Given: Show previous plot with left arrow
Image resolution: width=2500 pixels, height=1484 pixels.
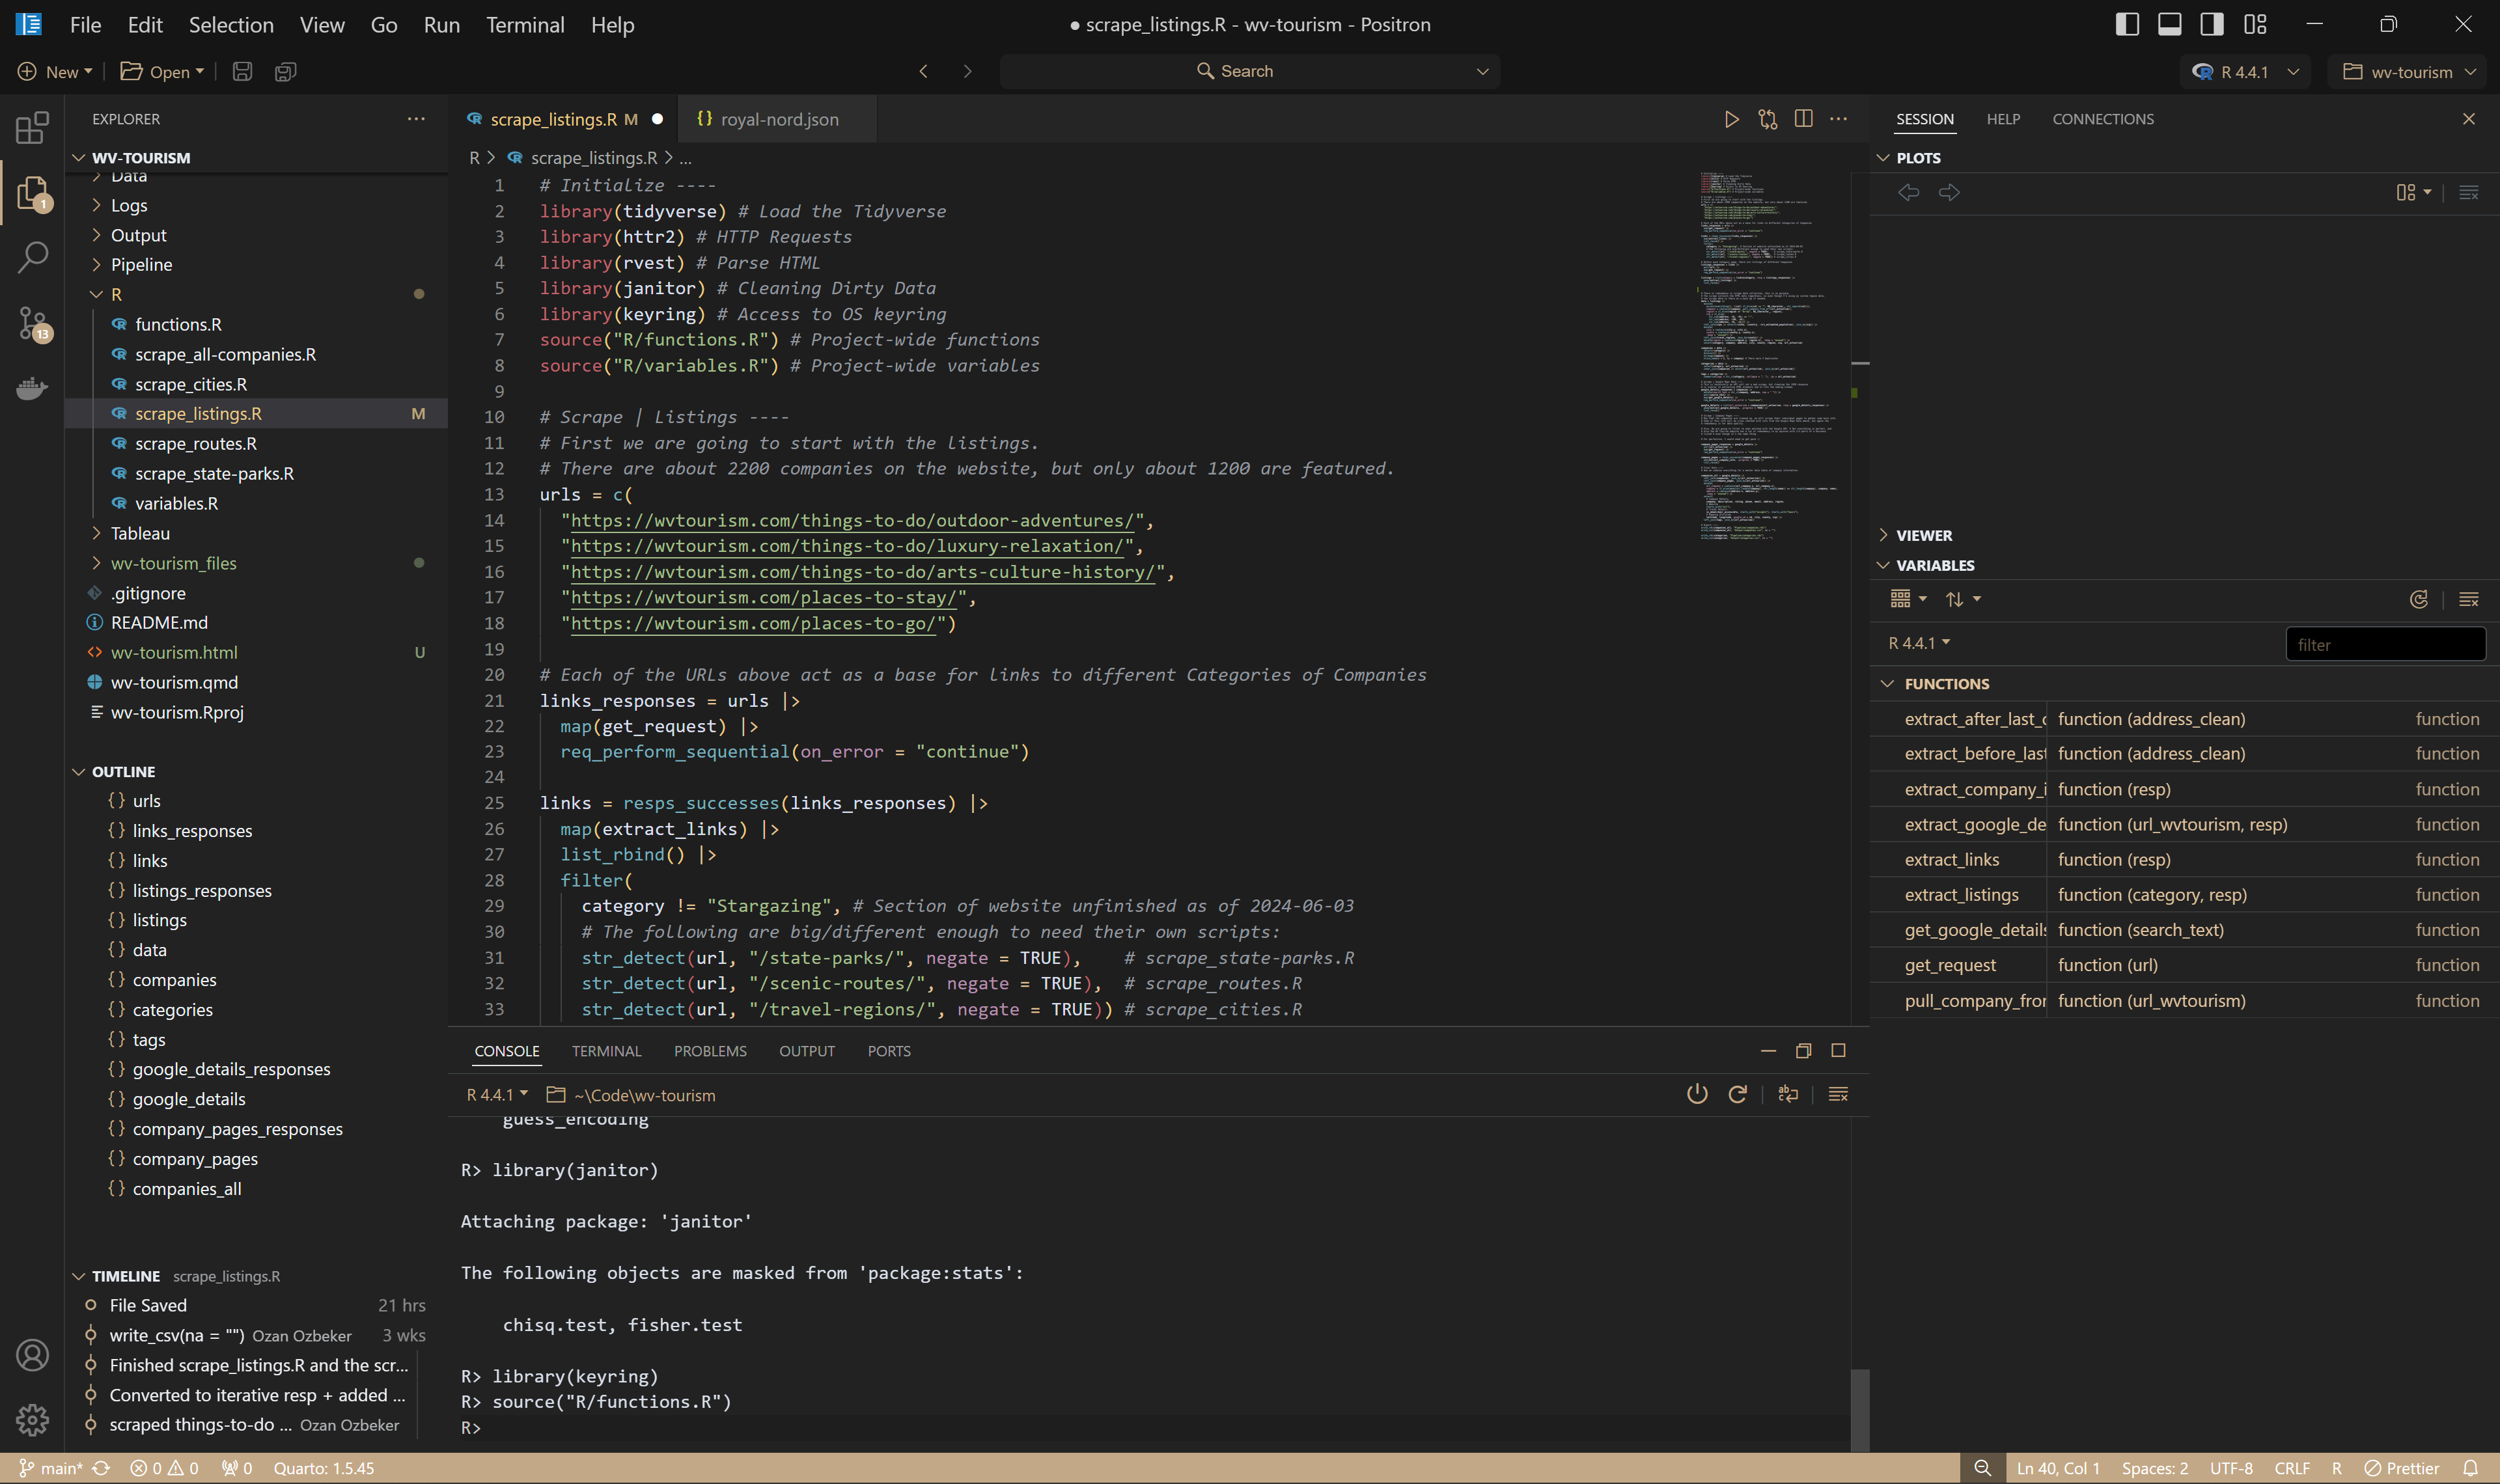Looking at the screenshot, I should tap(1908, 192).
